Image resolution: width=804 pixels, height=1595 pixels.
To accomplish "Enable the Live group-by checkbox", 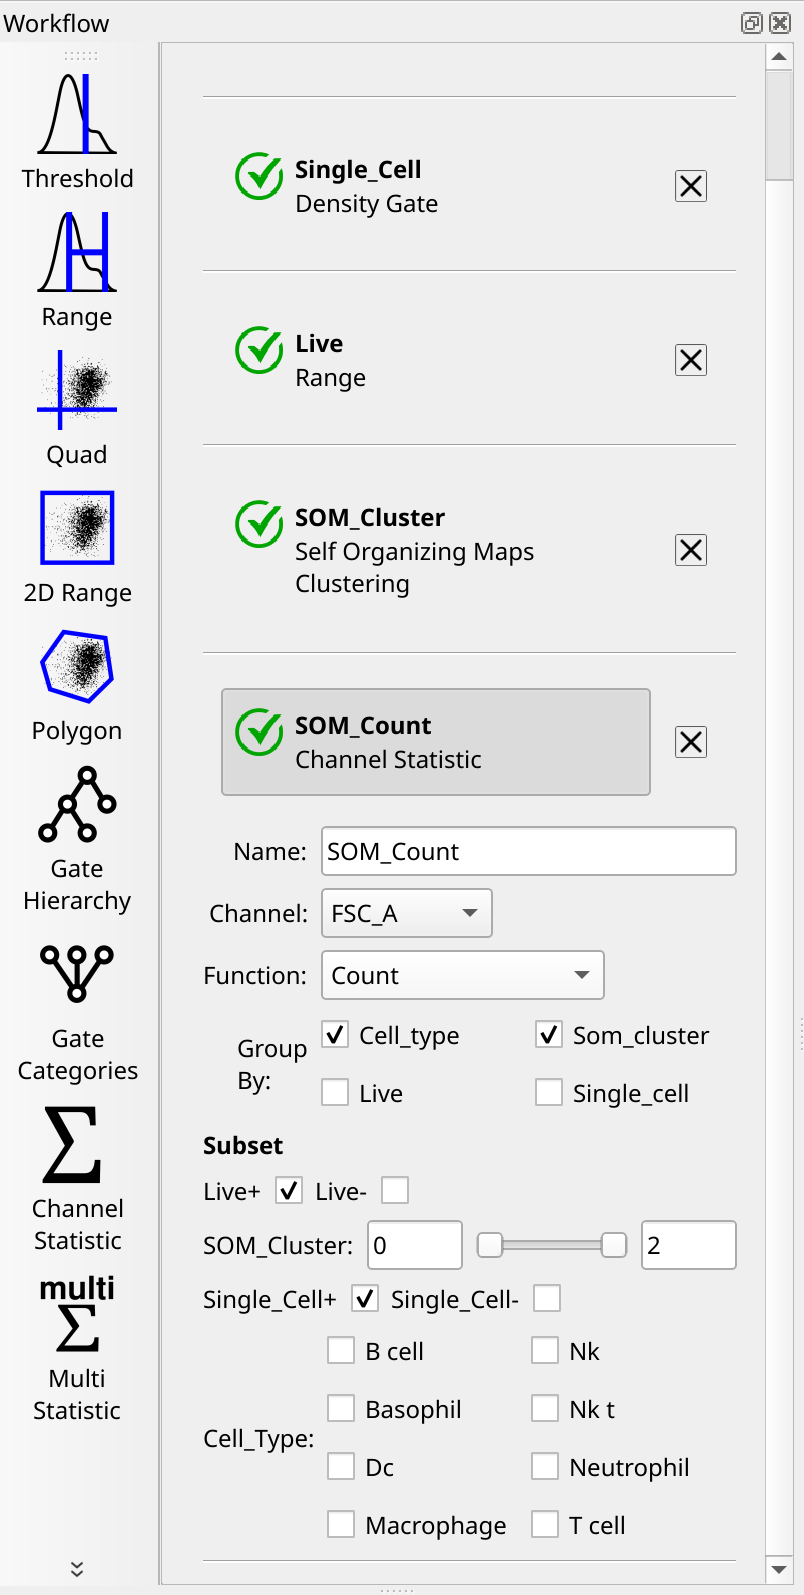I will (335, 1092).
